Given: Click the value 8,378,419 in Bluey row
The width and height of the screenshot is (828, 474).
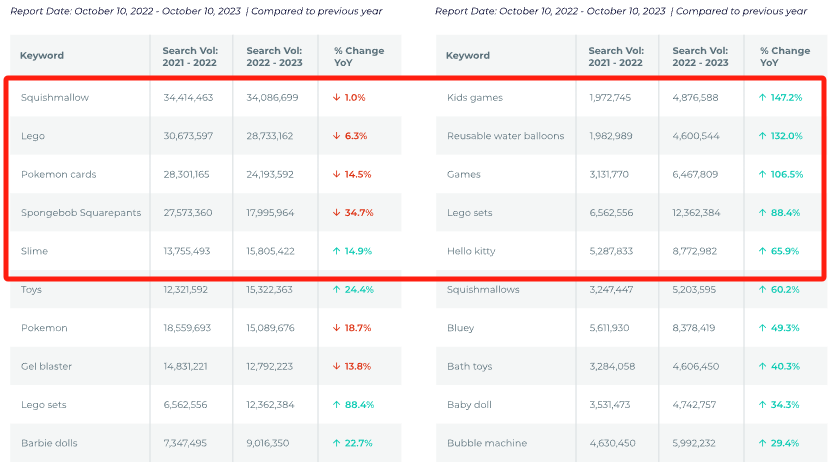Looking at the screenshot, I should pyautogui.click(x=694, y=328).
